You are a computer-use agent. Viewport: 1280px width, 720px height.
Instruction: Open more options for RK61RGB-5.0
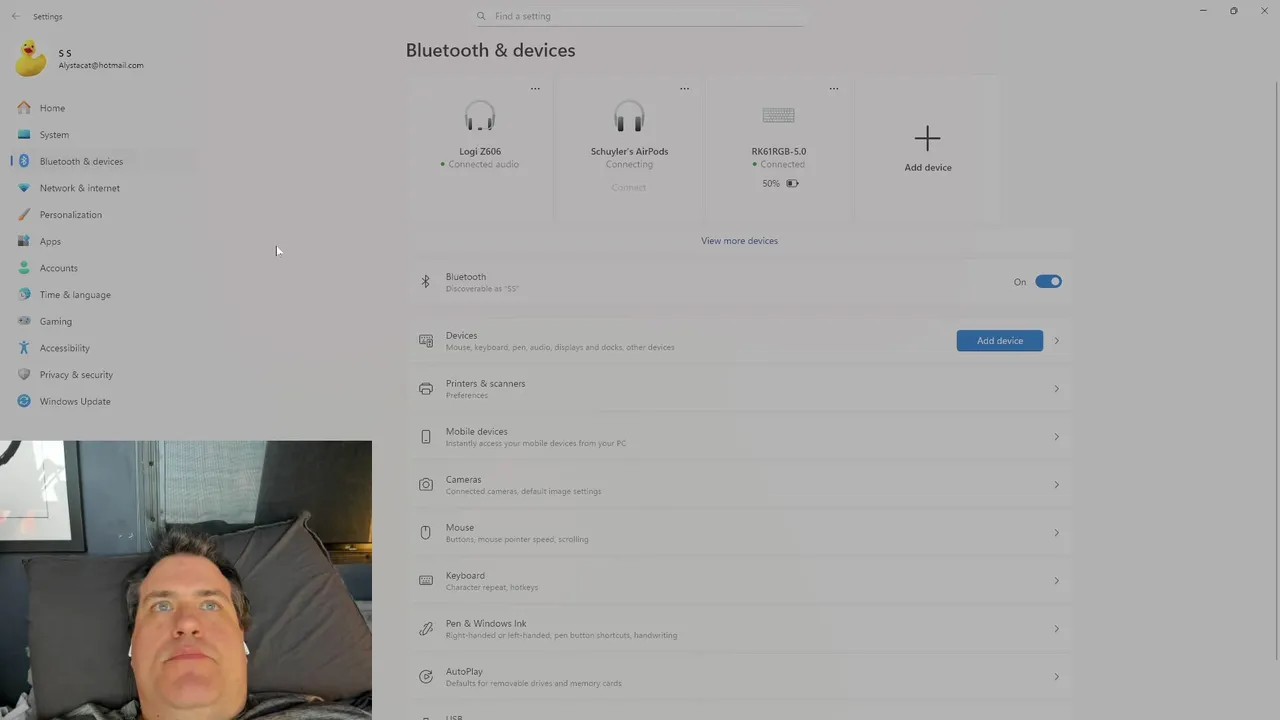pyautogui.click(x=834, y=89)
